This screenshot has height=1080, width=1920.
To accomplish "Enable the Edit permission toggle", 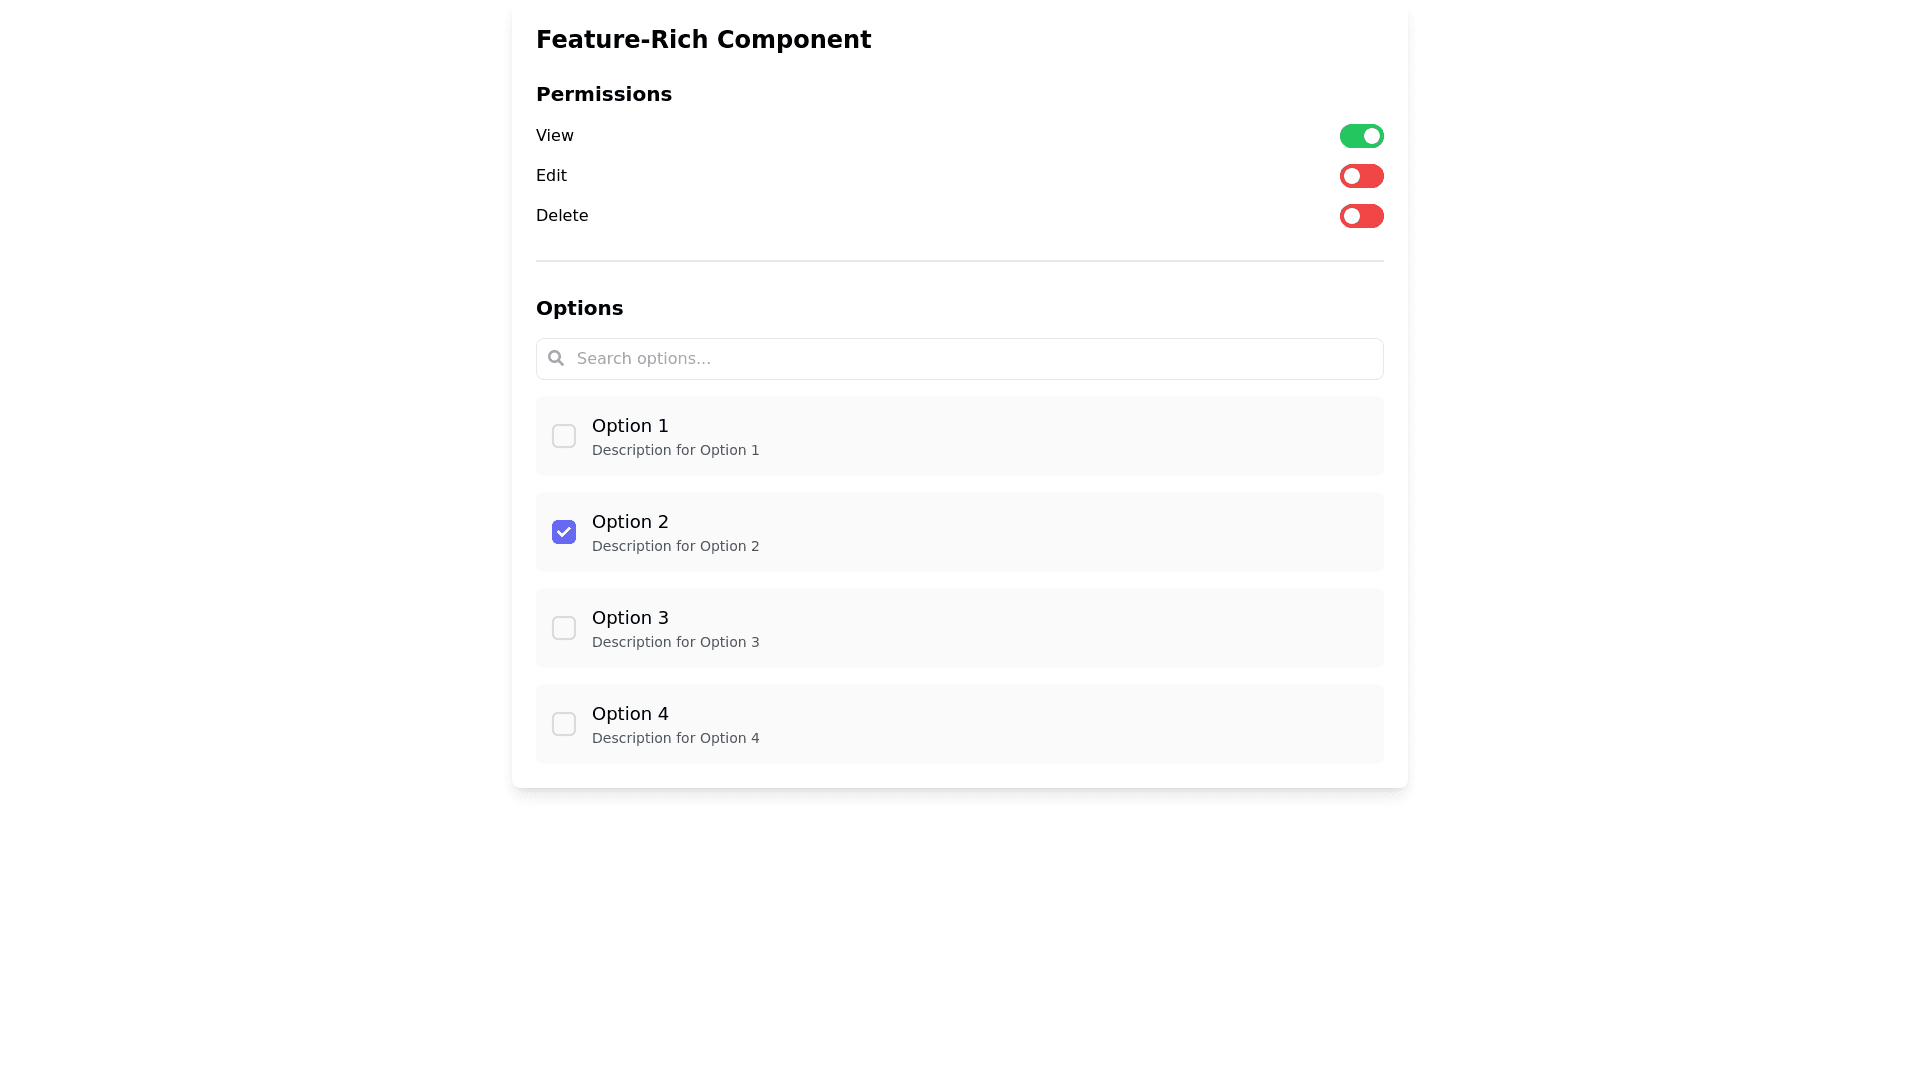I will (x=1361, y=176).
